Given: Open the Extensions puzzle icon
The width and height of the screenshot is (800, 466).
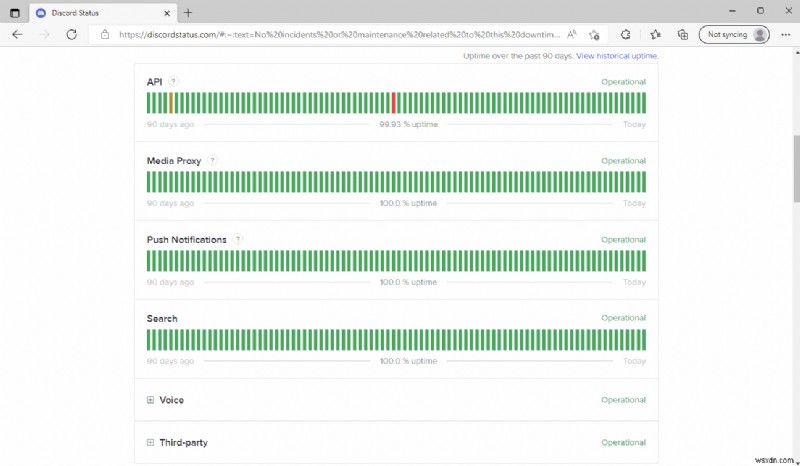Looking at the screenshot, I should tap(626, 34).
